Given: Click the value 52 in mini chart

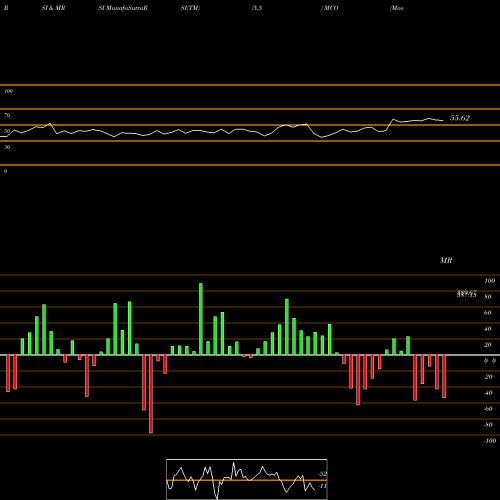Looking at the screenshot, I should 323,474.
